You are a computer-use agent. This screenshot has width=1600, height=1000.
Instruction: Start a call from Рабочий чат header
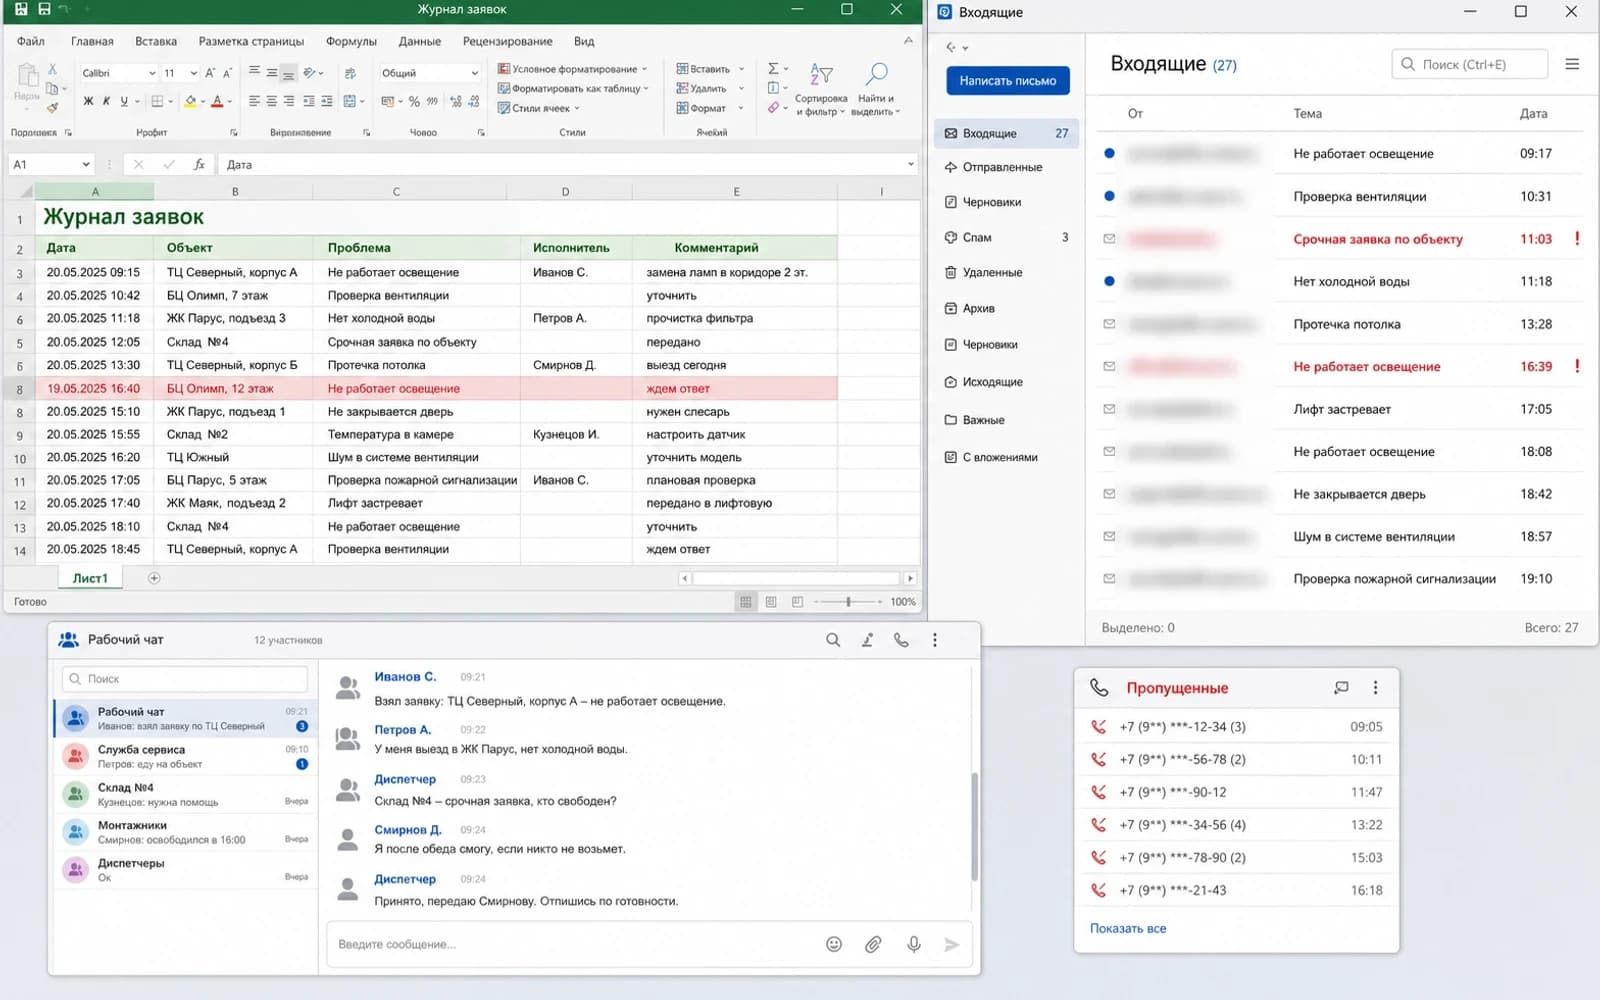[901, 640]
